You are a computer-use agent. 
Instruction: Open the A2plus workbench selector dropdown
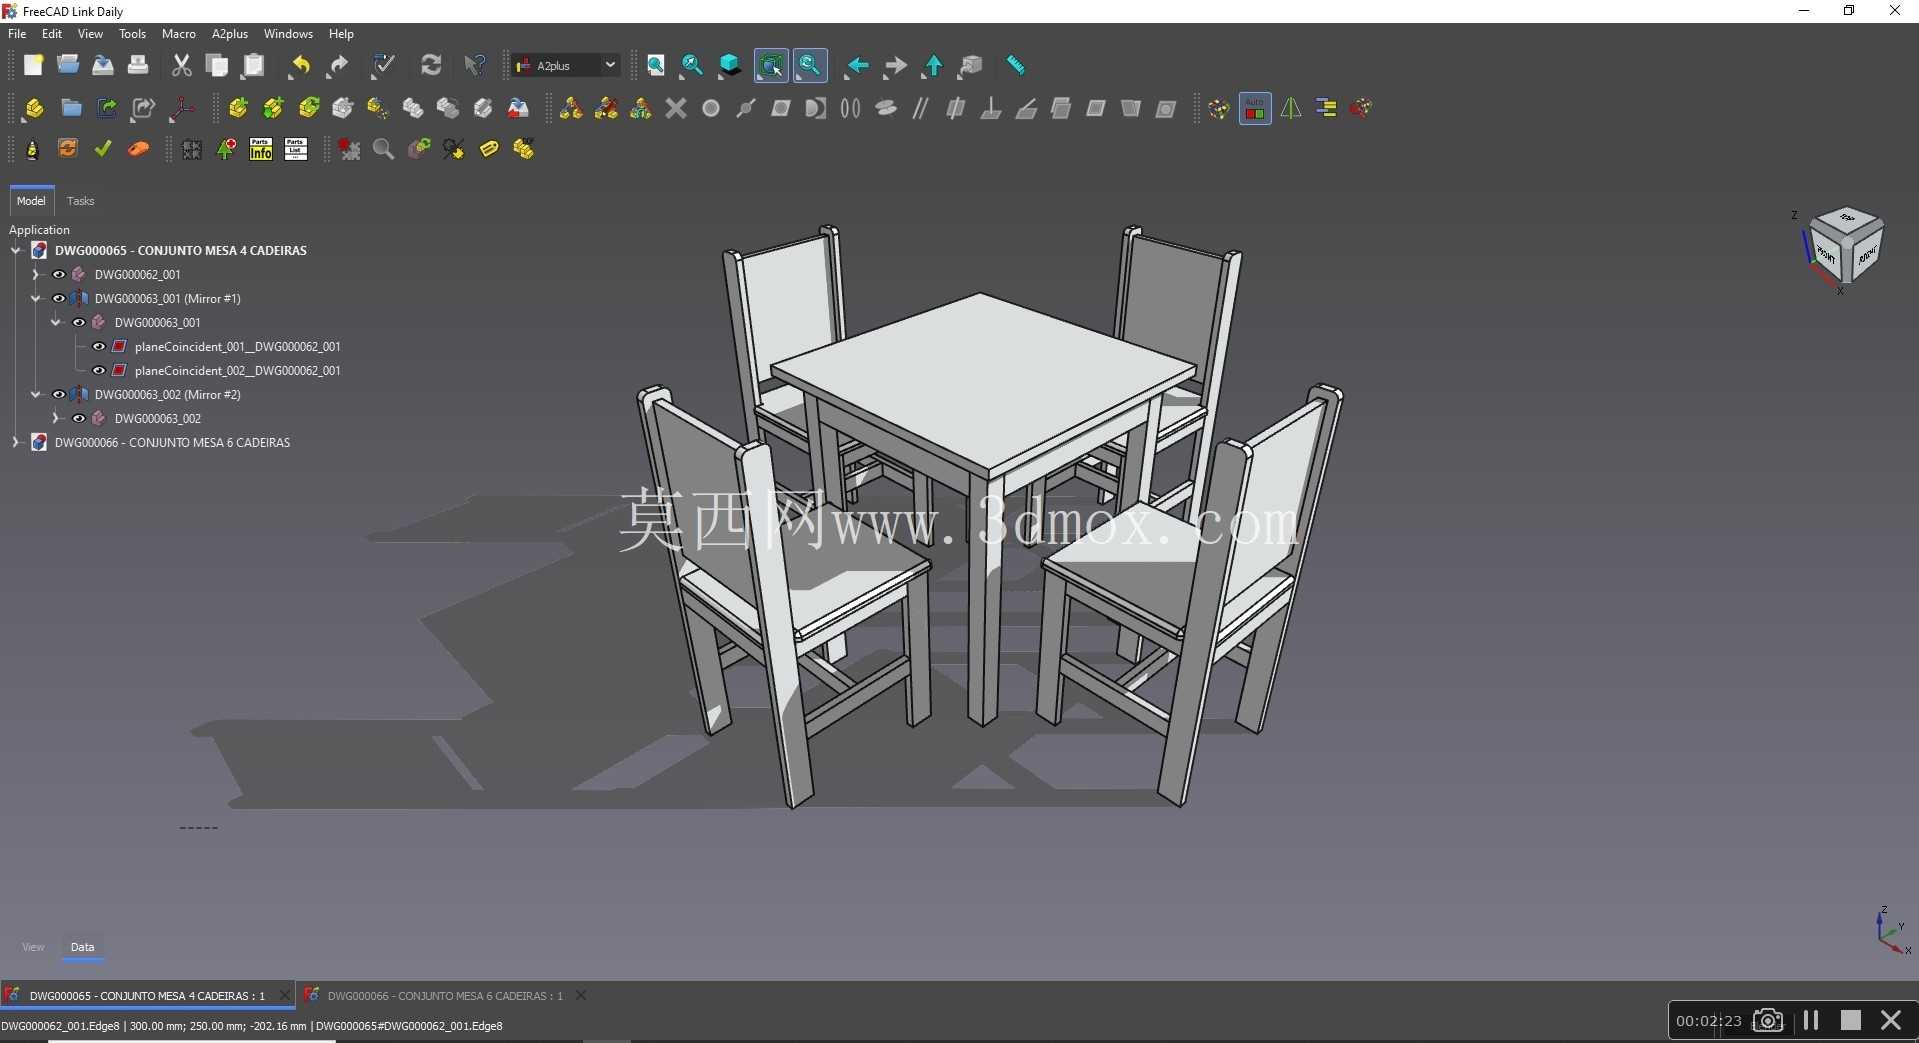[566, 66]
